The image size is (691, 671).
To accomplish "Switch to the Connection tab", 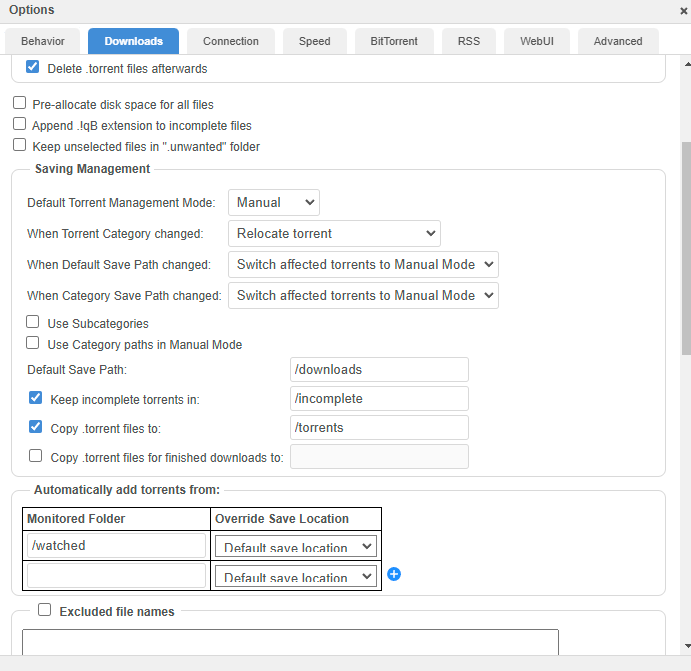I will coord(230,41).
